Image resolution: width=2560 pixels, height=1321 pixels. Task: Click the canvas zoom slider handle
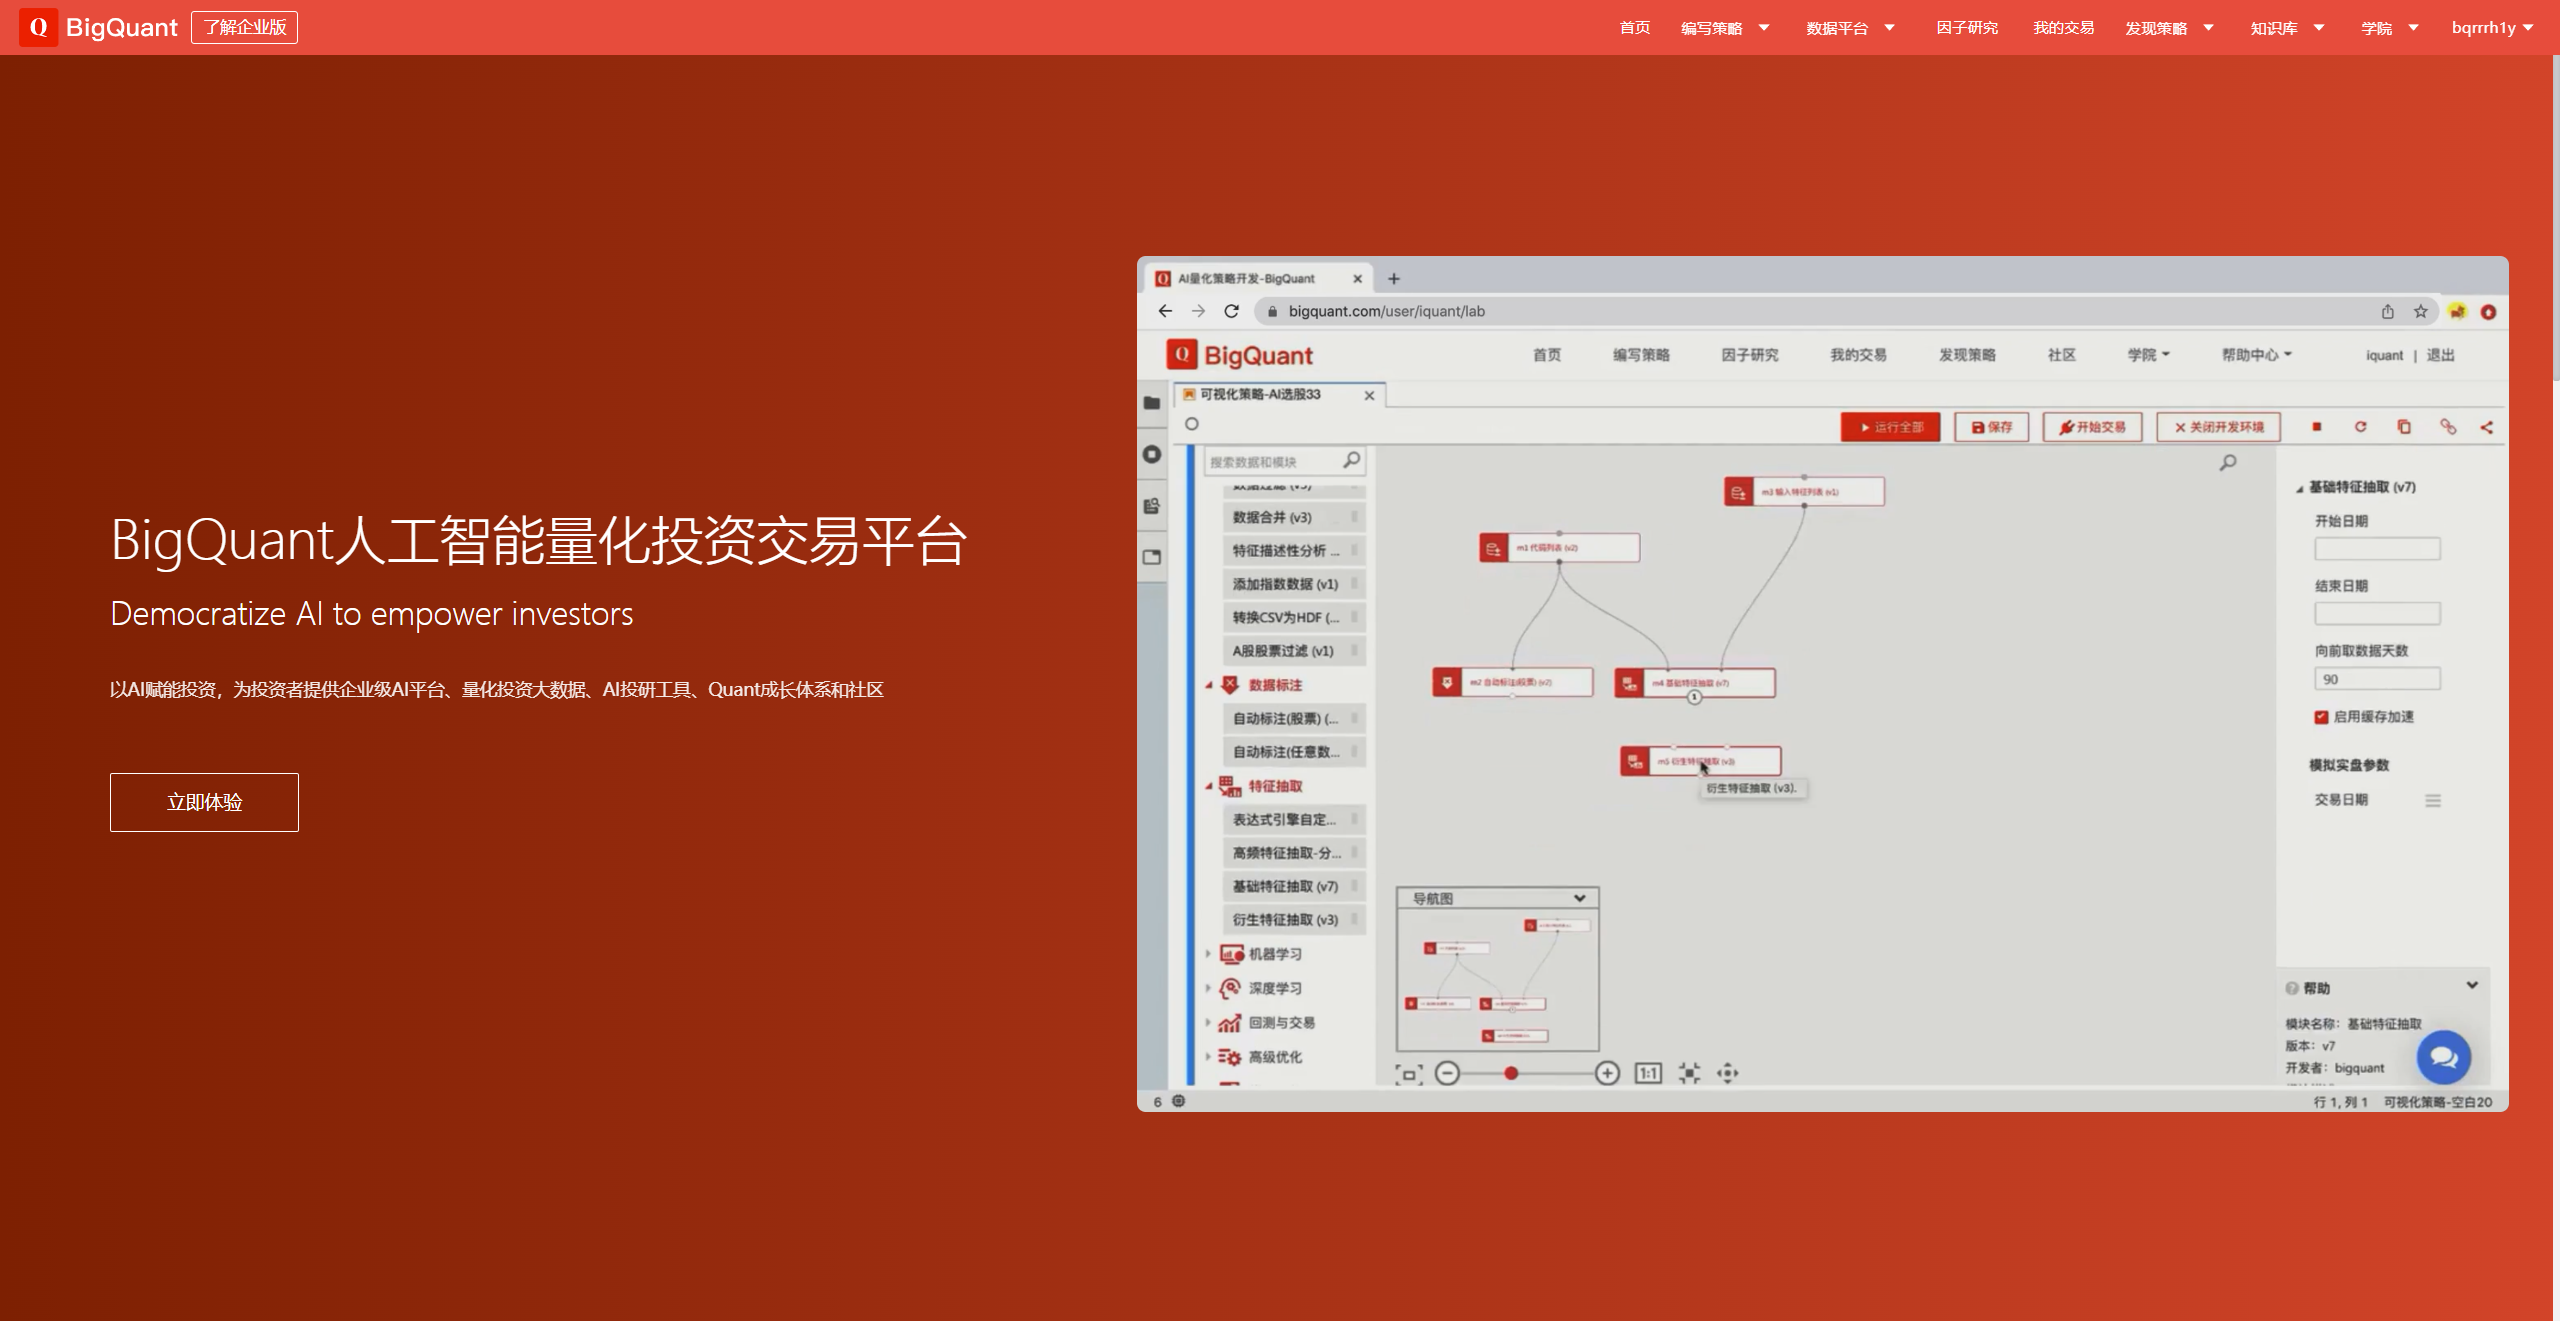1511,1073
